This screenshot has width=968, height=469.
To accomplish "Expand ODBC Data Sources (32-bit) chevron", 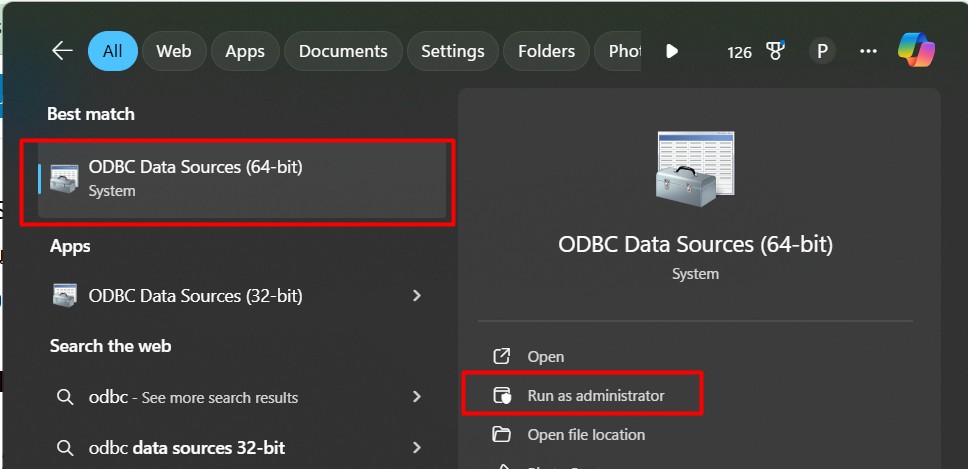I will pyautogui.click(x=417, y=296).
